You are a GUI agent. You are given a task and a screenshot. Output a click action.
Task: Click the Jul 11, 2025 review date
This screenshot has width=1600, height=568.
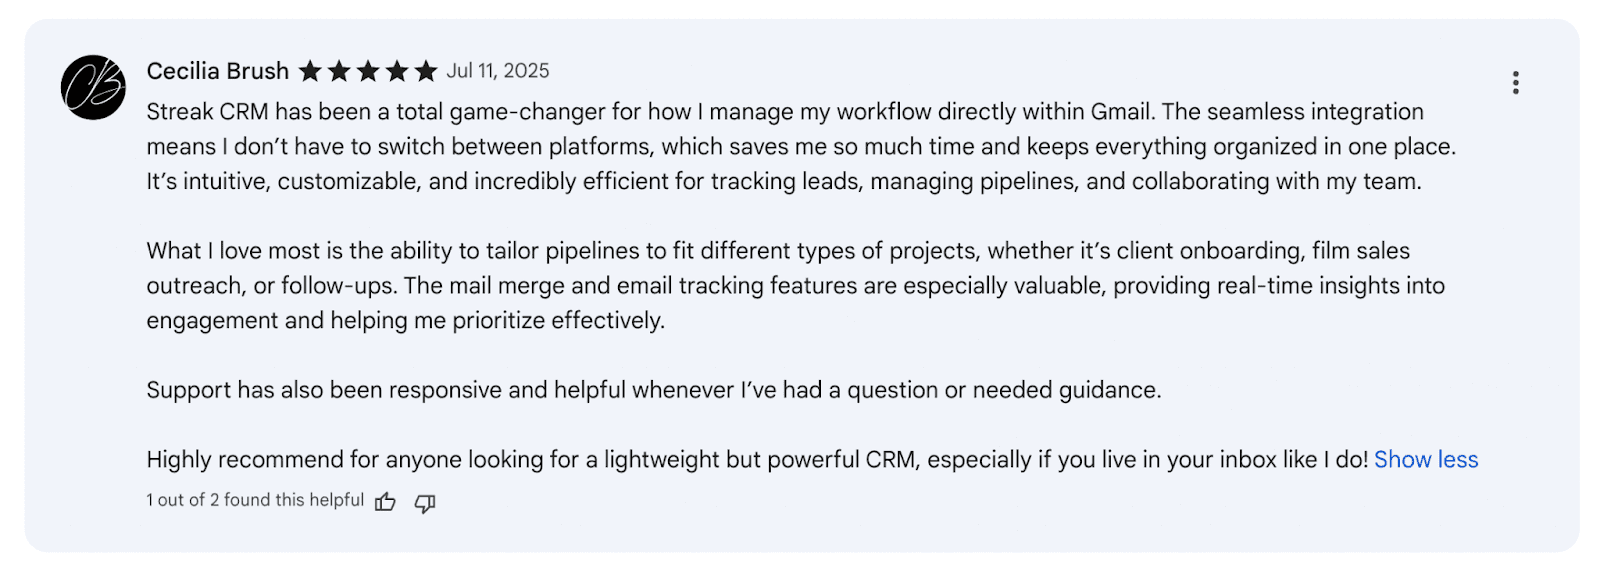pyautogui.click(x=498, y=71)
